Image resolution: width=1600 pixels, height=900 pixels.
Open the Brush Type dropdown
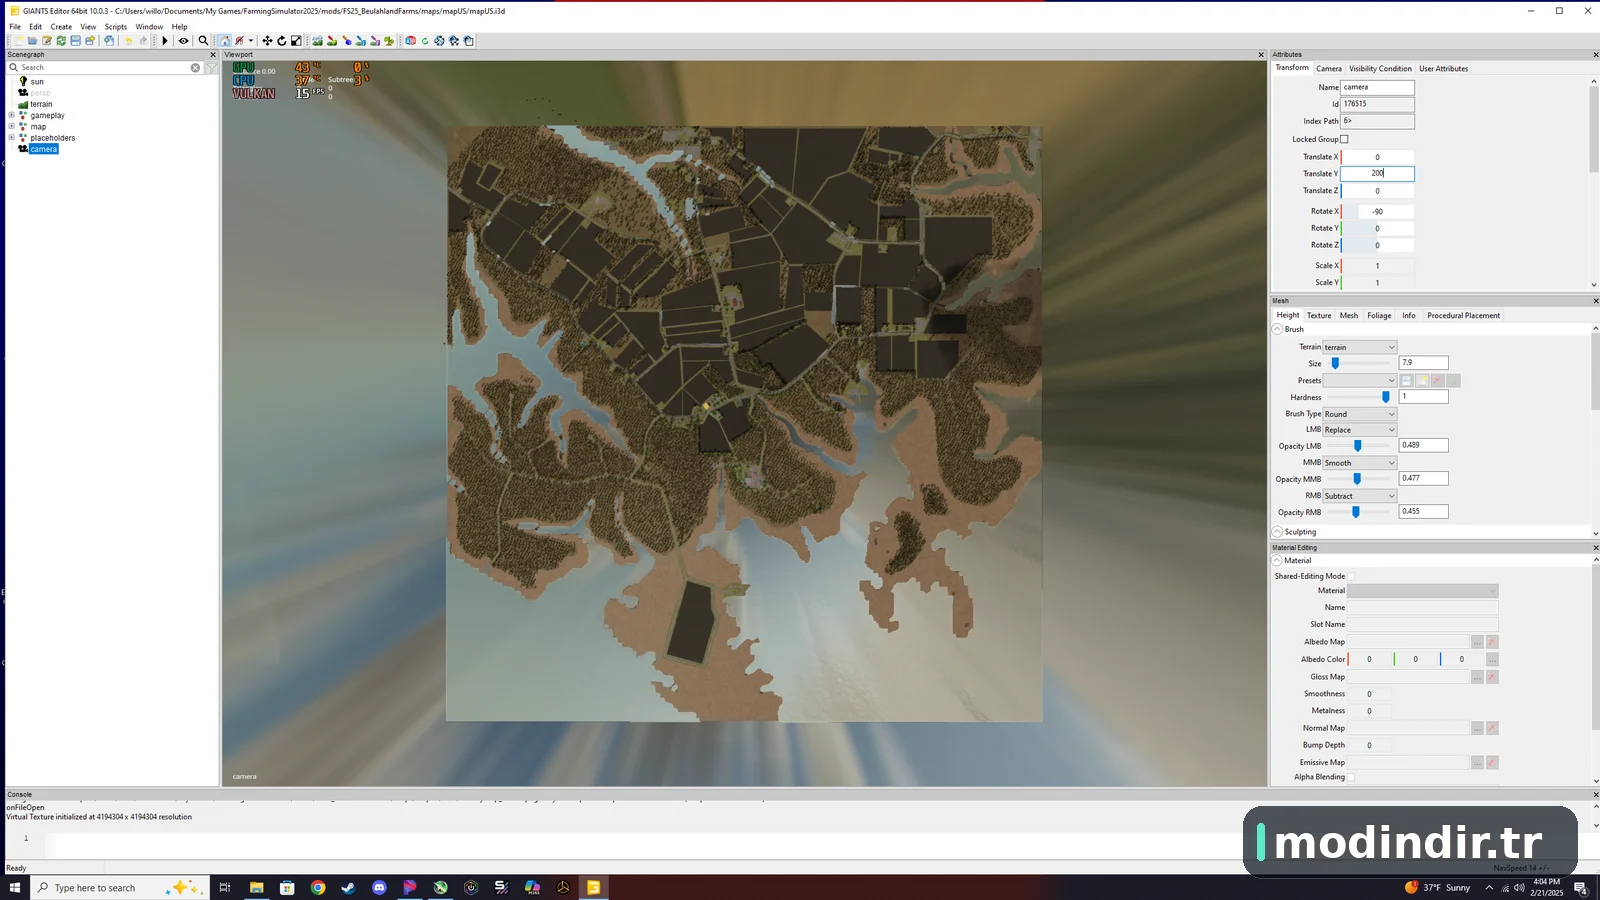(1359, 414)
